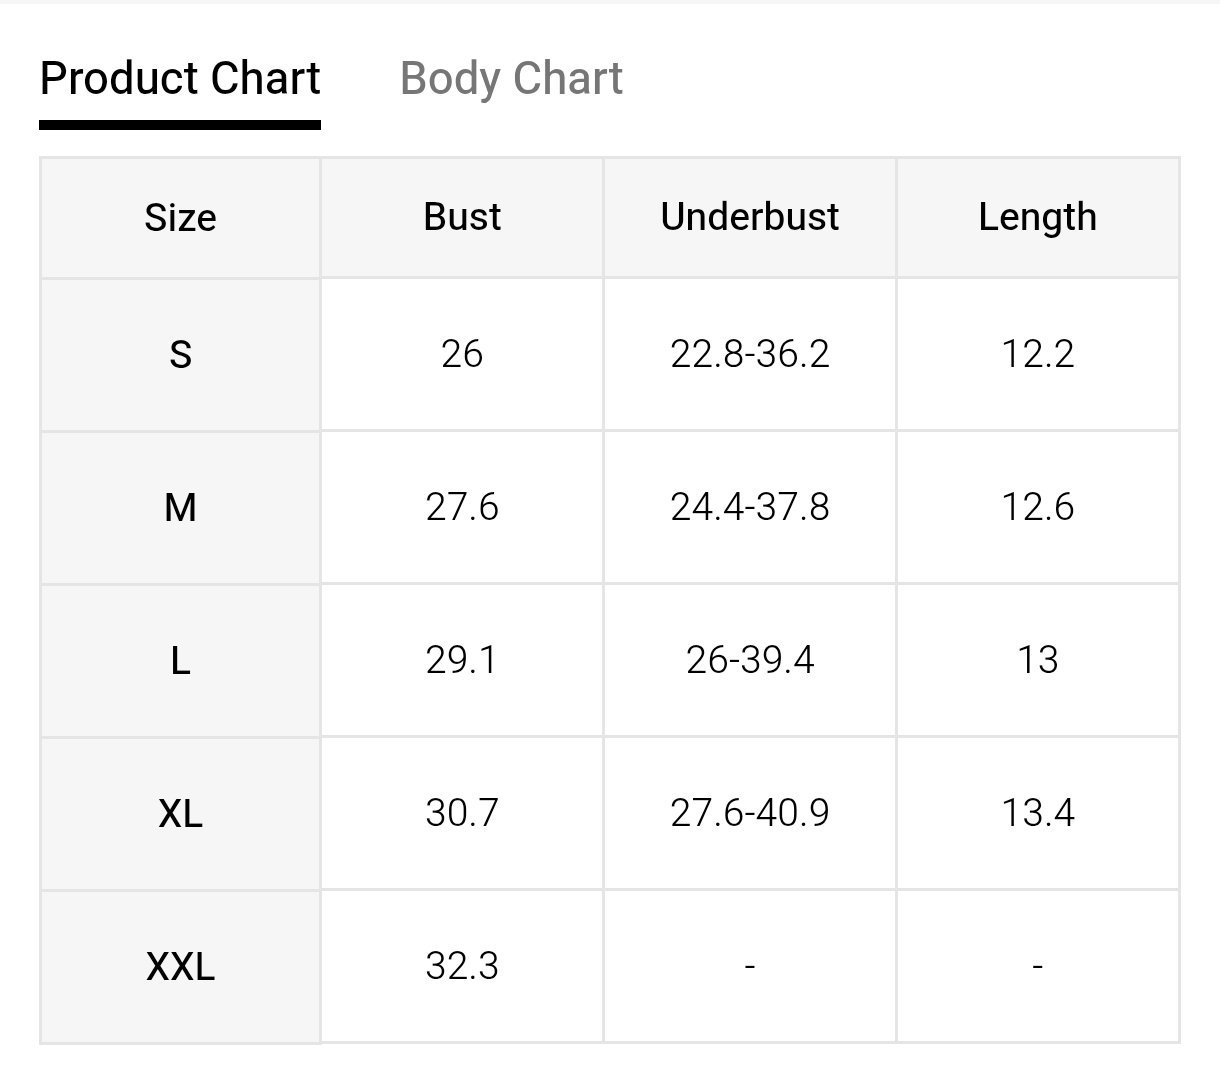Click the bust value 26
Viewport: 1220px width, 1076px height.
[x=462, y=354]
